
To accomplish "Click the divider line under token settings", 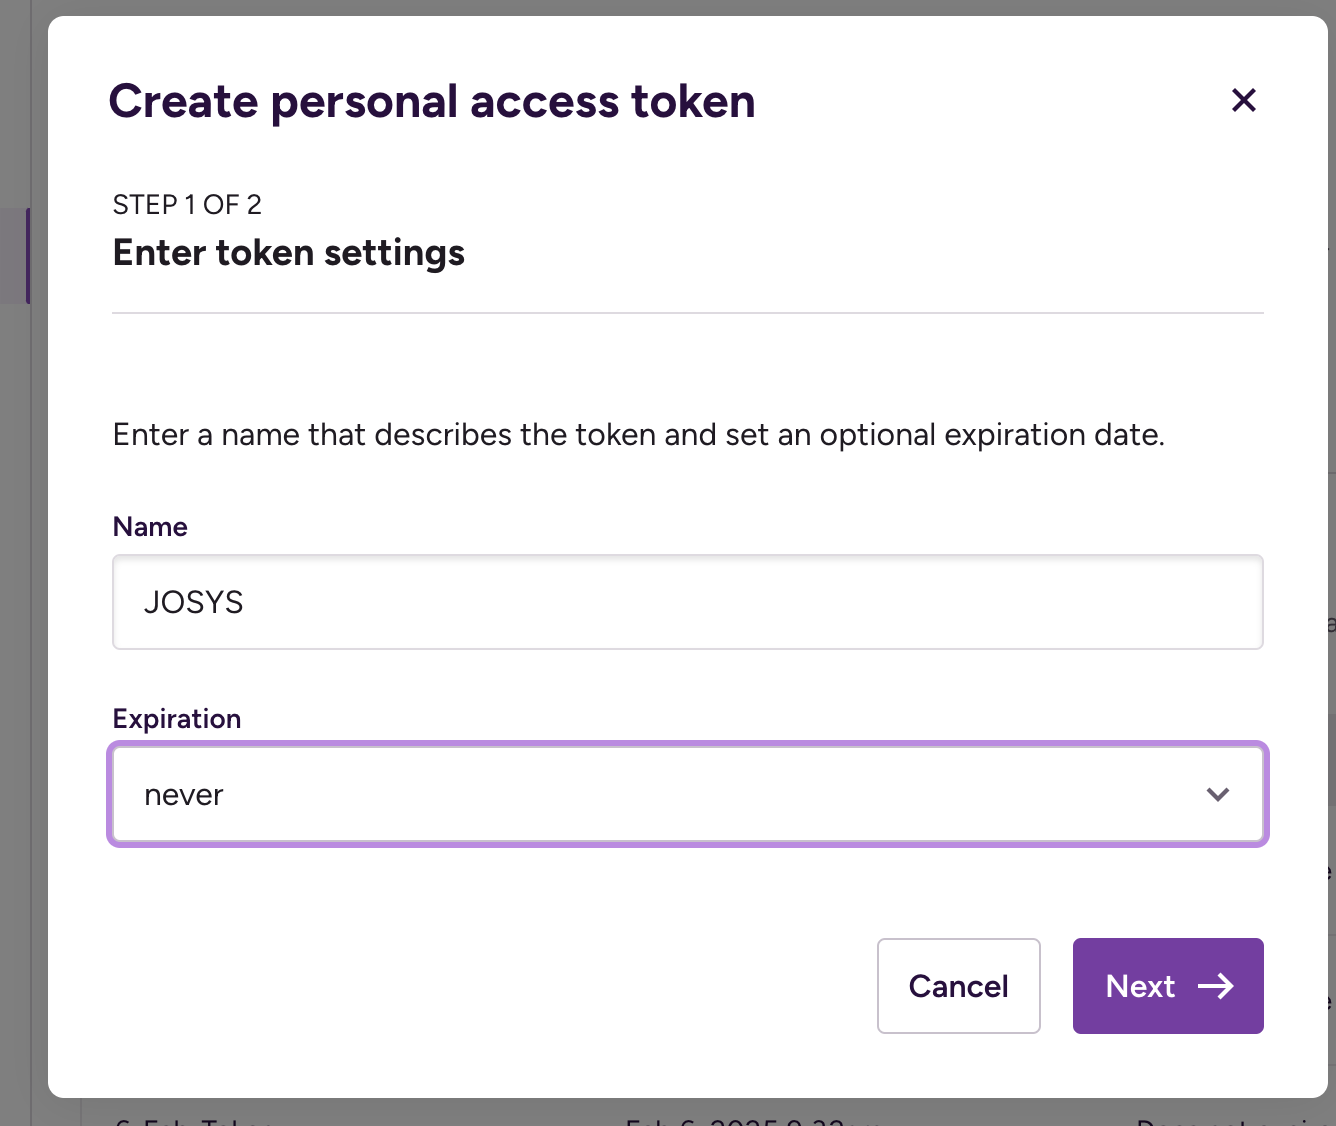I will pyautogui.click(x=687, y=313).
